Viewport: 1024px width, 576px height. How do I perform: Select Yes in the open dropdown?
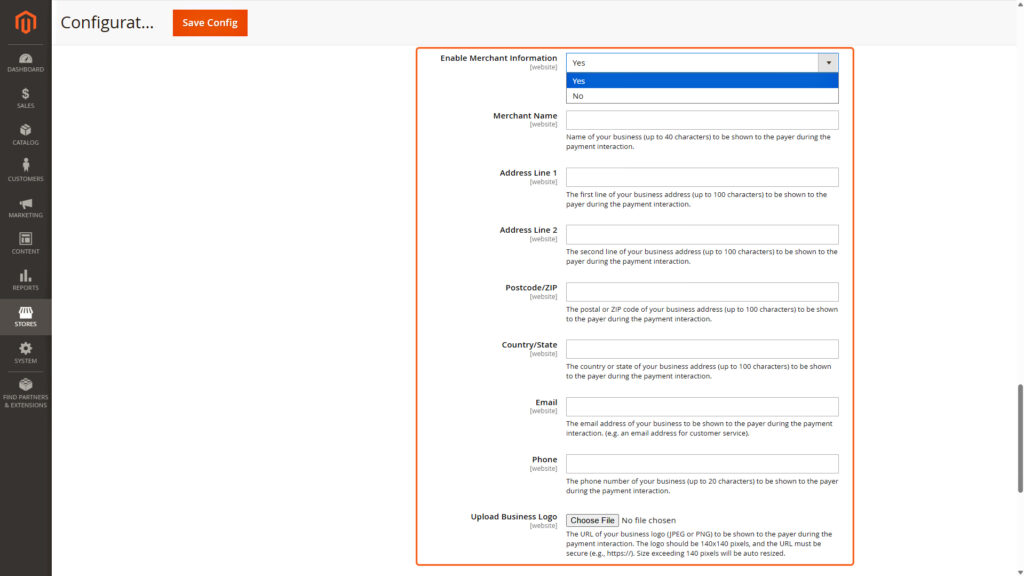(x=701, y=81)
